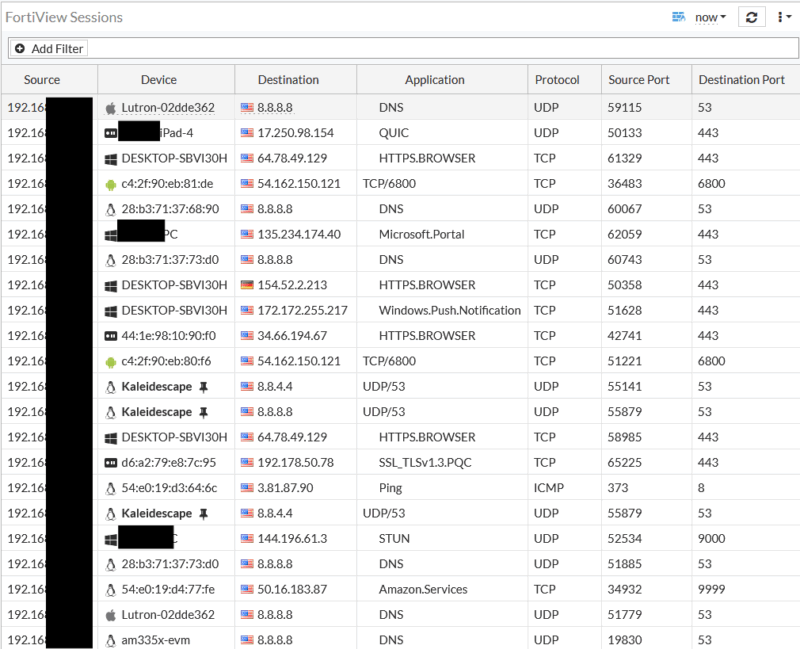Click the plus icon in Add Filter
The image size is (800, 649).
20,48
